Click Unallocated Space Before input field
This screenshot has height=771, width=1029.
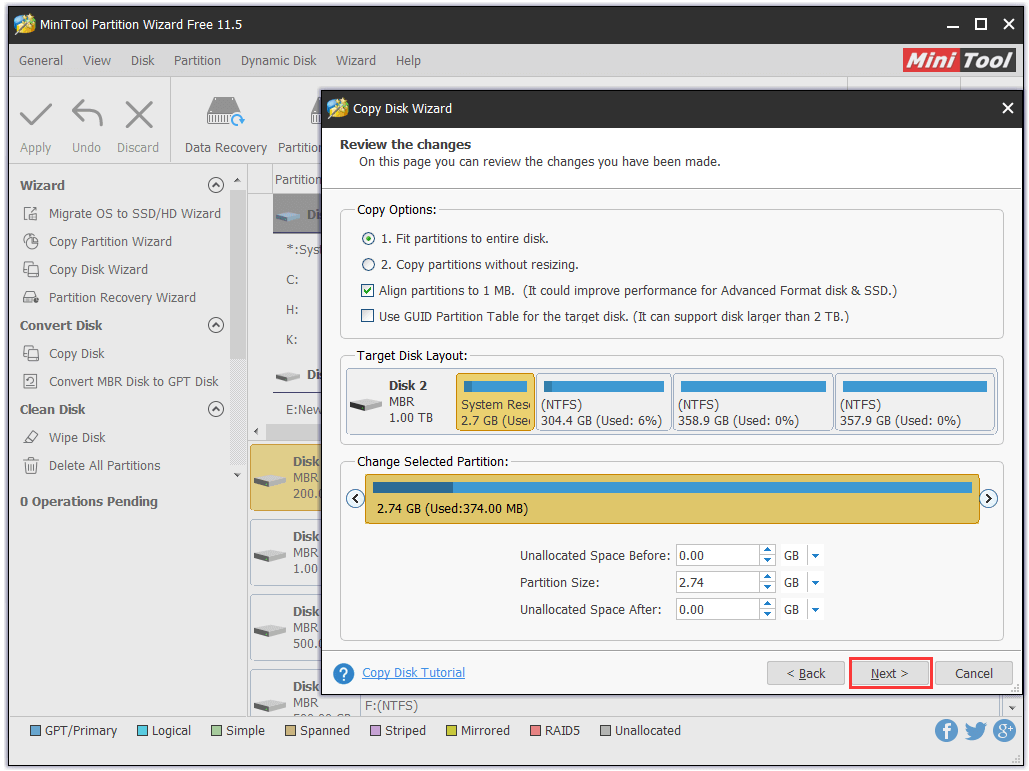click(717, 556)
